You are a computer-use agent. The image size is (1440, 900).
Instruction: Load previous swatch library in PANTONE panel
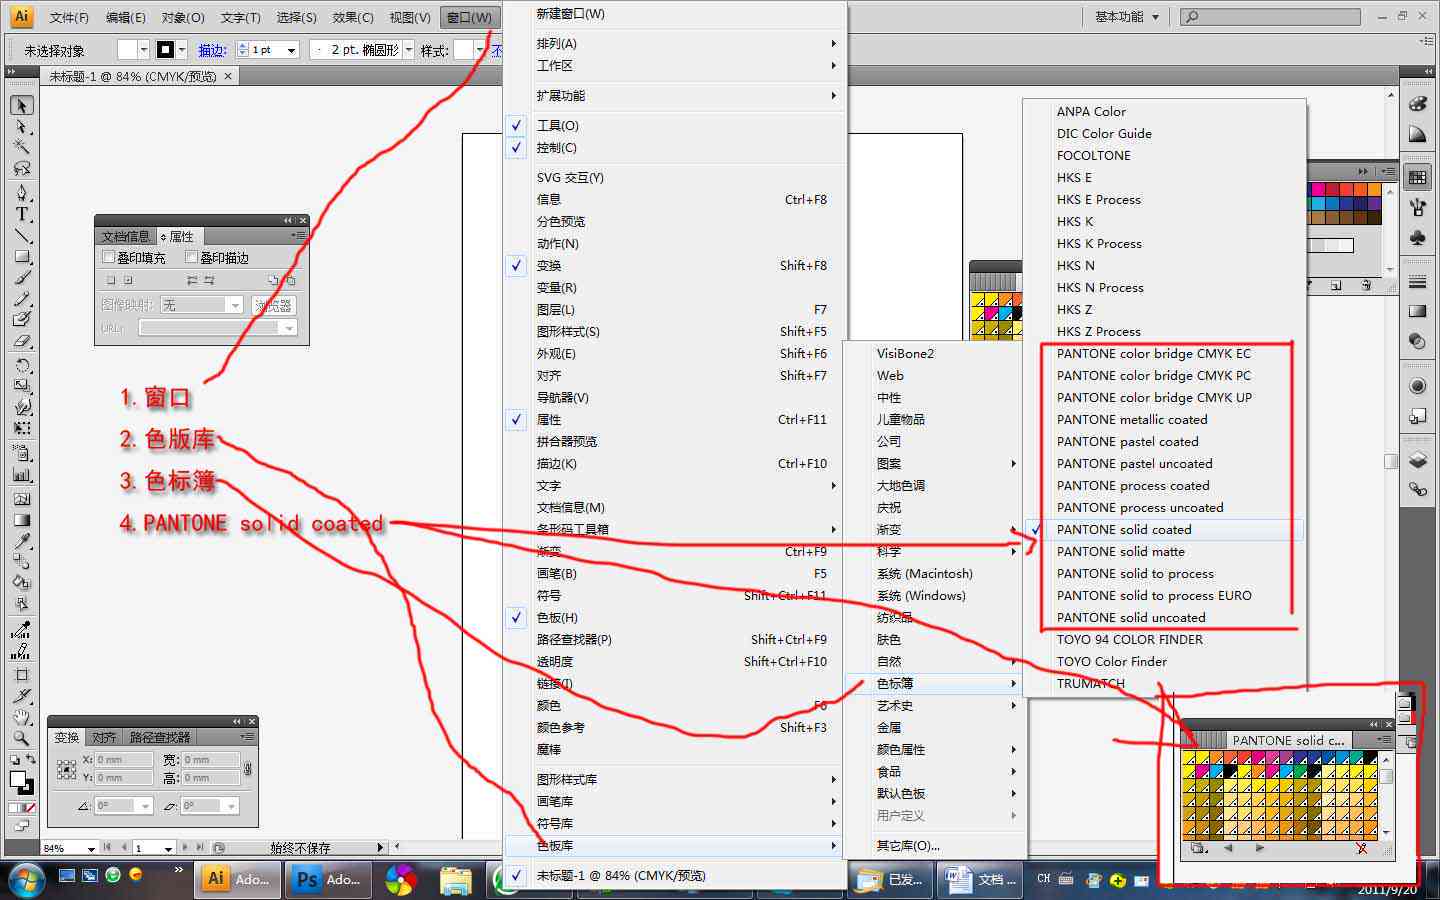coord(1229,848)
